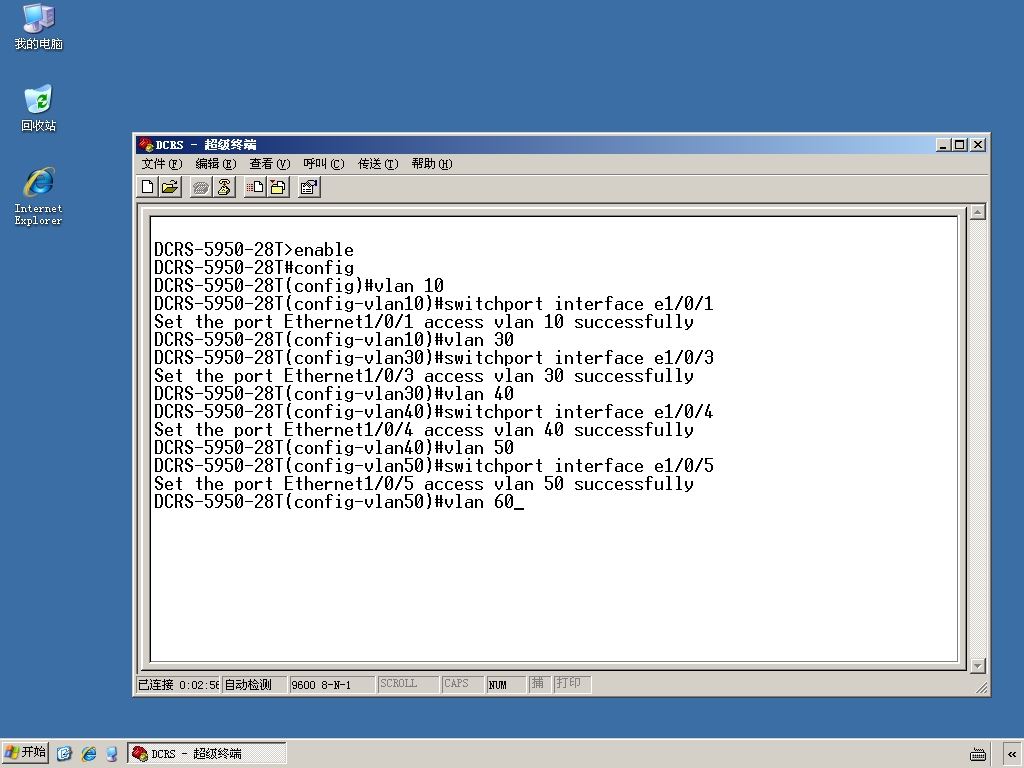Click DCRS - 超级终端 taskbar button

[207, 754]
